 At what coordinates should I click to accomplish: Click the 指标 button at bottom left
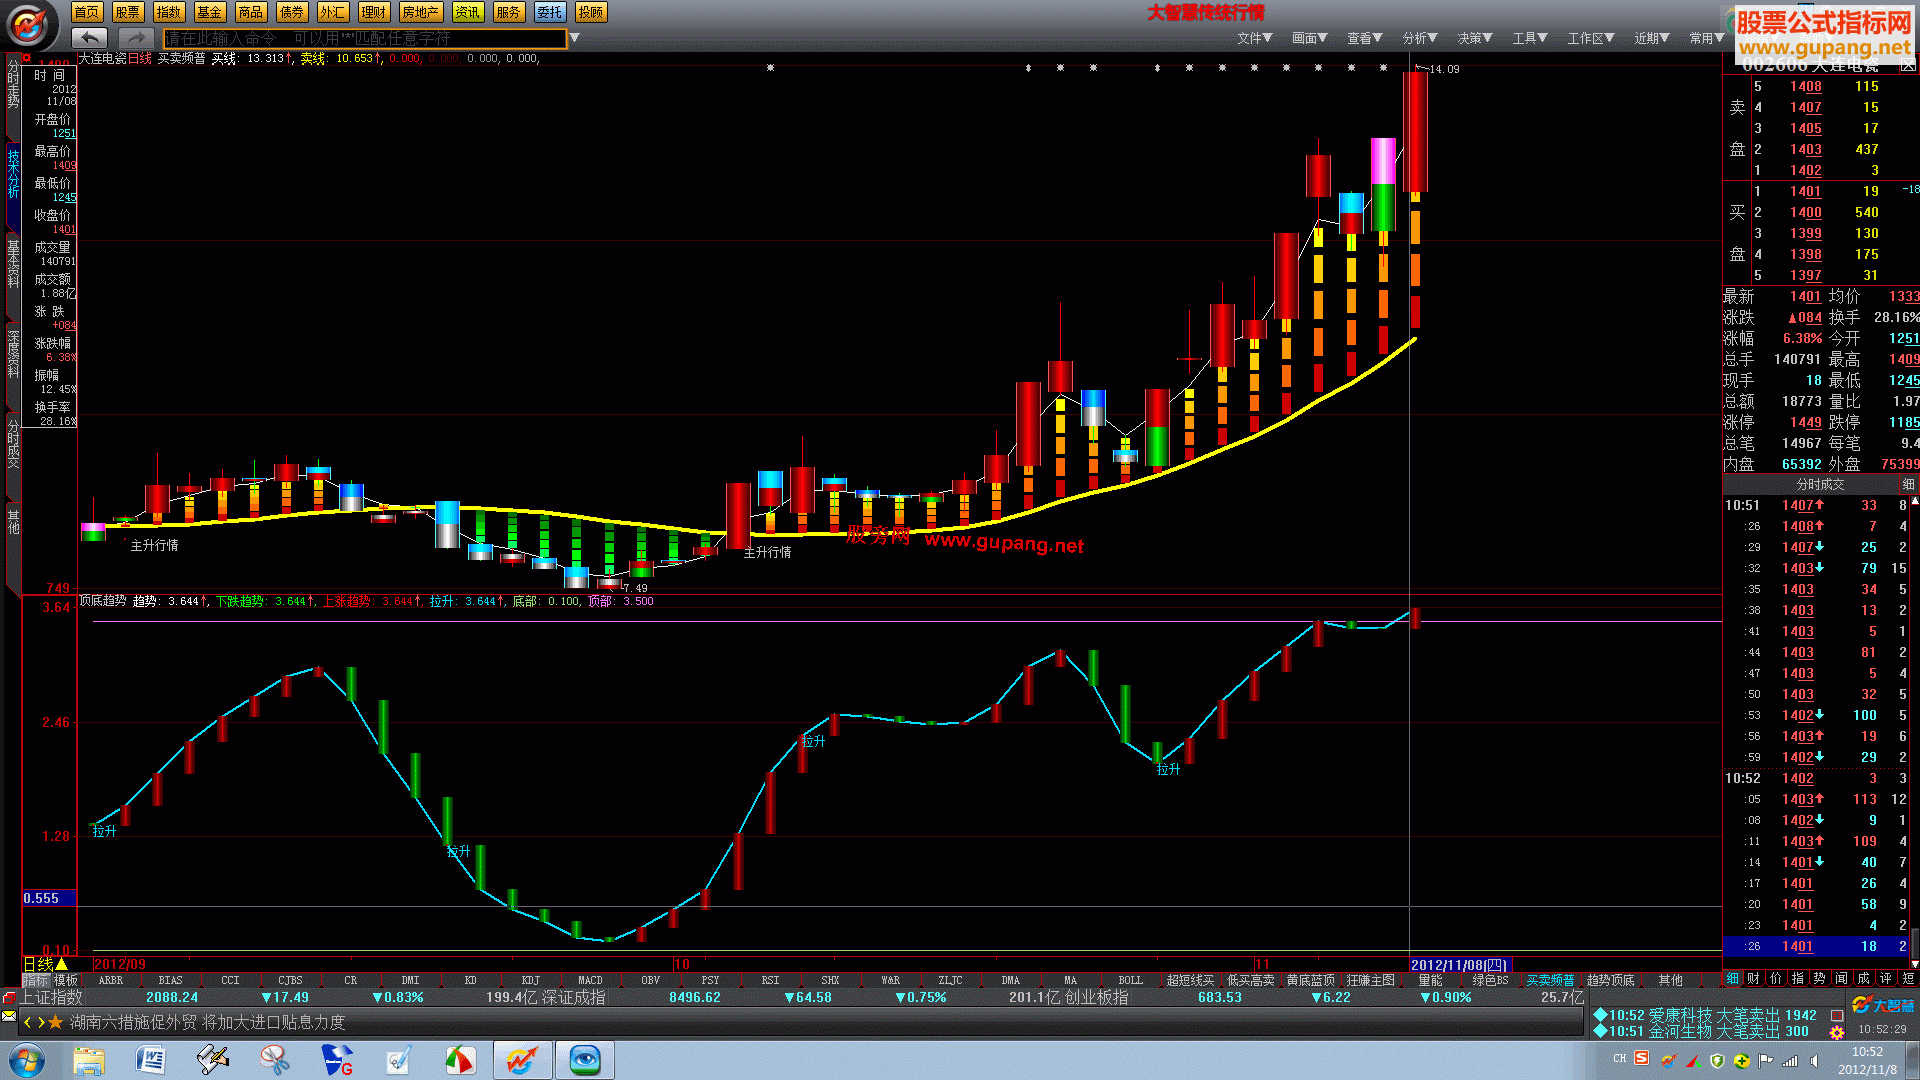[x=36, y=980]
